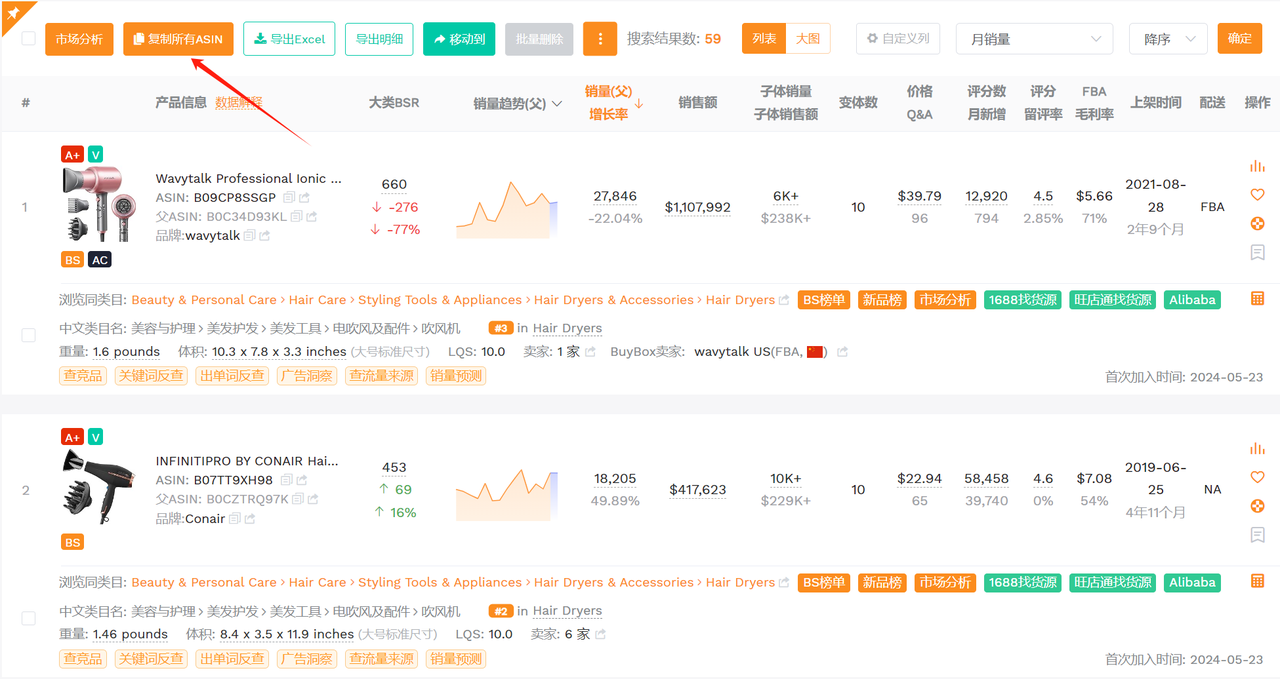Open the 降序 sort order dropdown
1280x679 pixels.
(1168, 39)
